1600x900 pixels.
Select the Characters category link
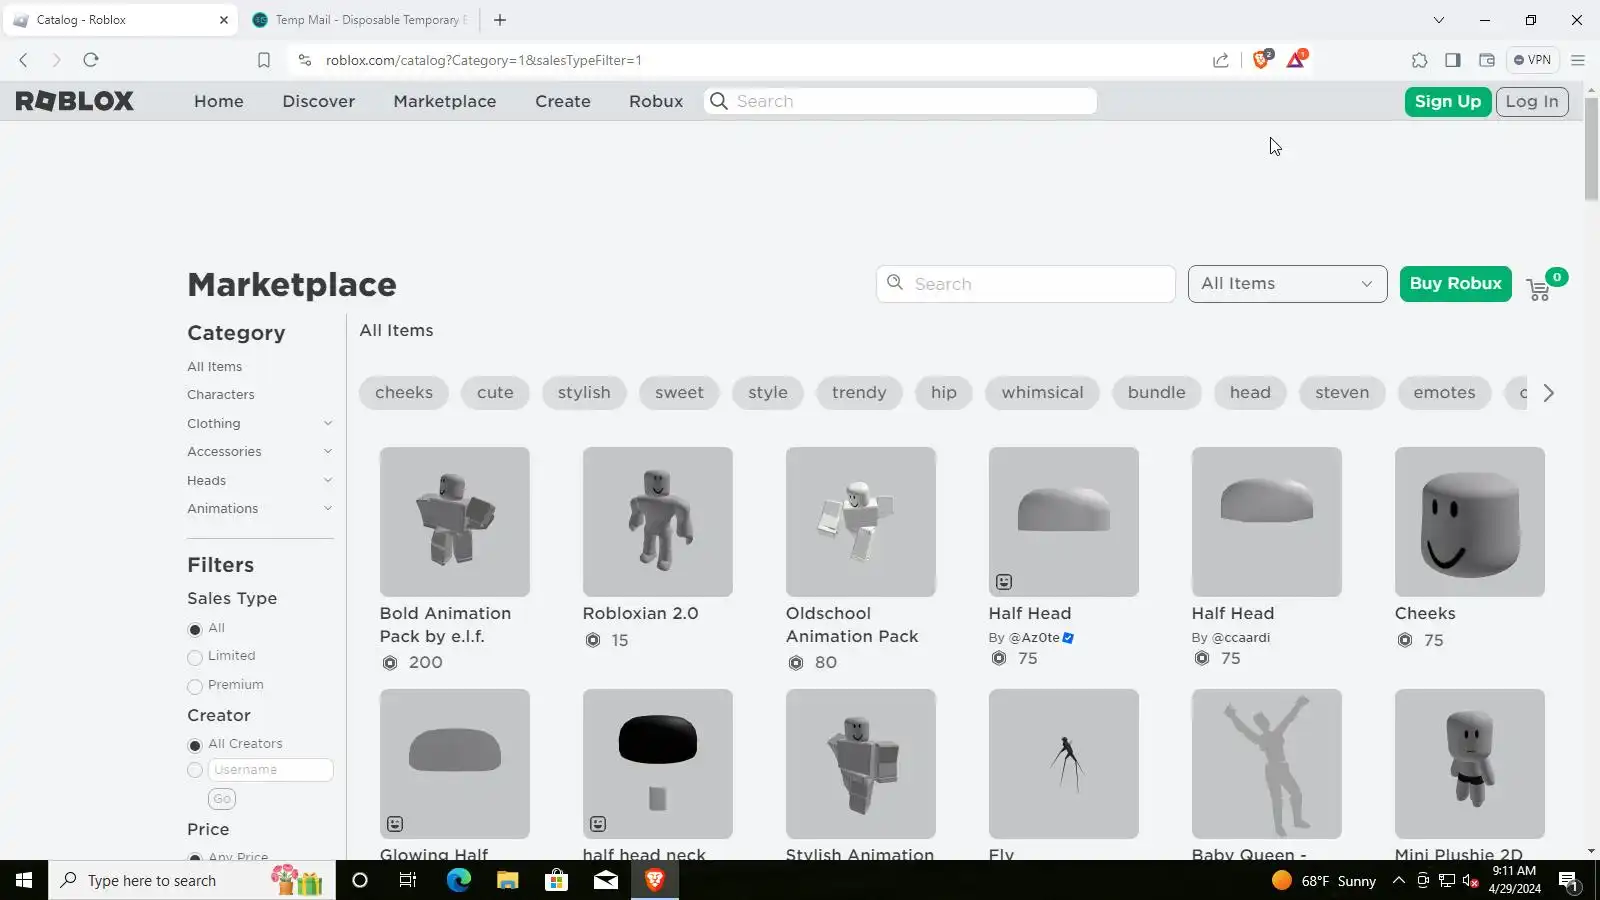pyautogui.click(x=221, y=395)
